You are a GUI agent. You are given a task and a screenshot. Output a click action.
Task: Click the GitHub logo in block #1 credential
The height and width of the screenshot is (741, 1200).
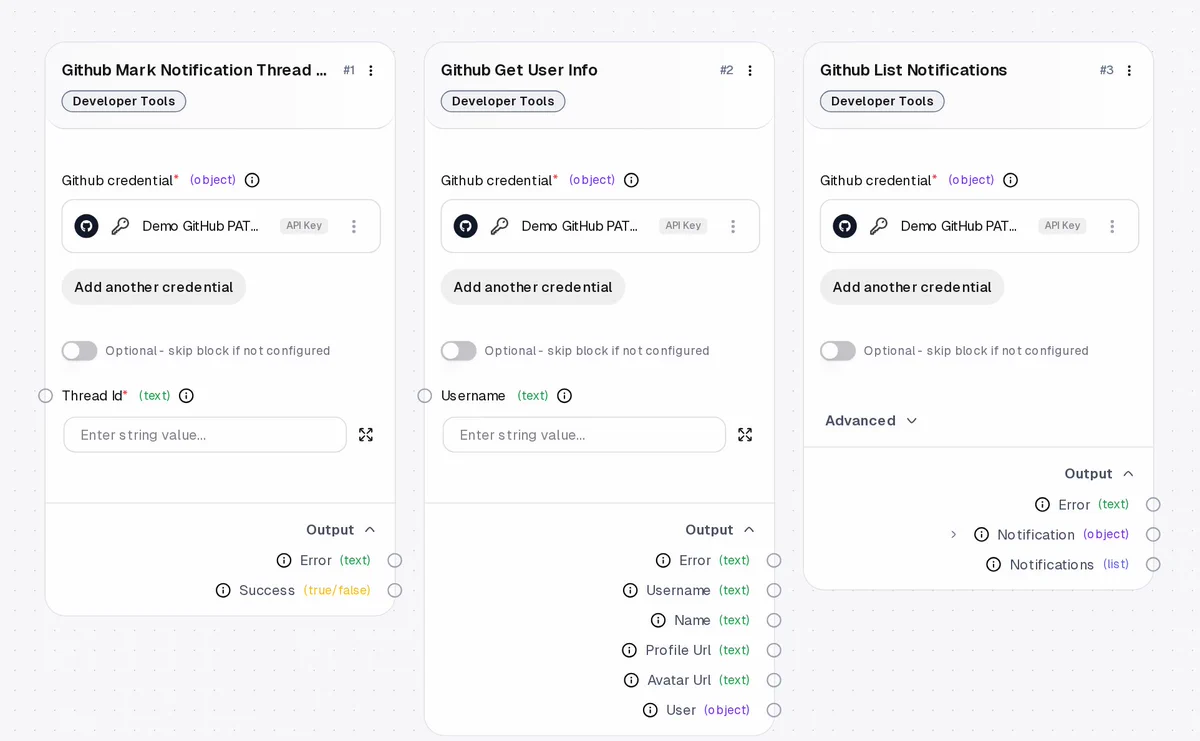[x=87, y=226]
